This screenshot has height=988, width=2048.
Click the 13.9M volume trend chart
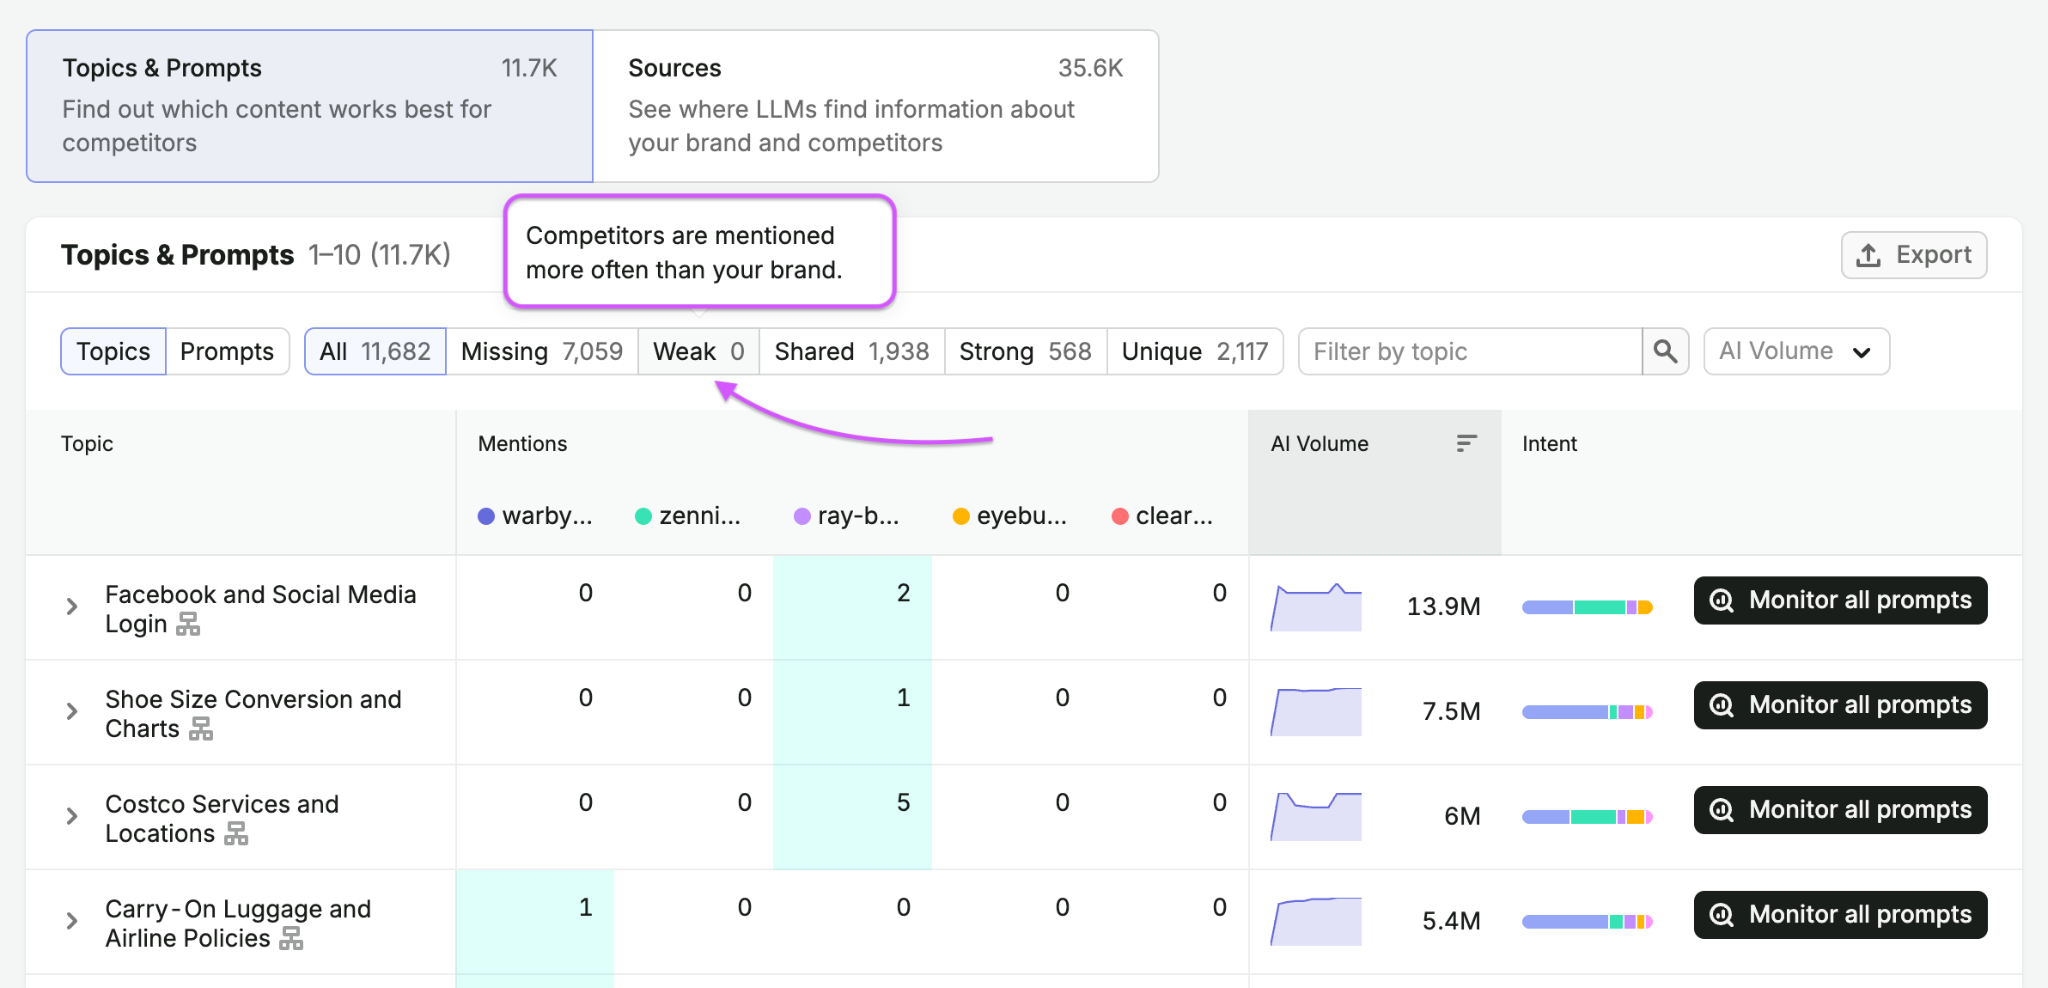pyautogui.click(x=1316, y=607)
